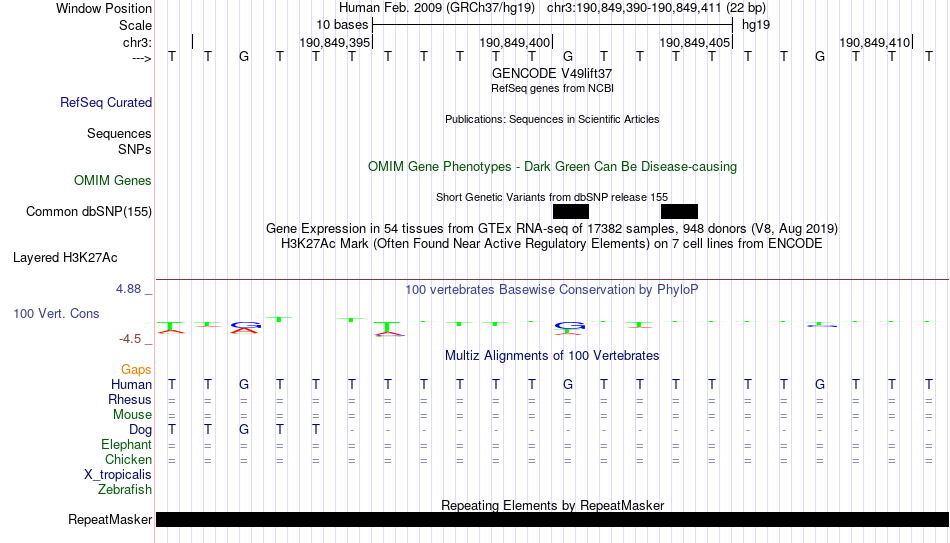Click Publications: Sequences in Scientific Articles title
The width and height of the screenshot is (950, 543).
click(x=552, y=119)
